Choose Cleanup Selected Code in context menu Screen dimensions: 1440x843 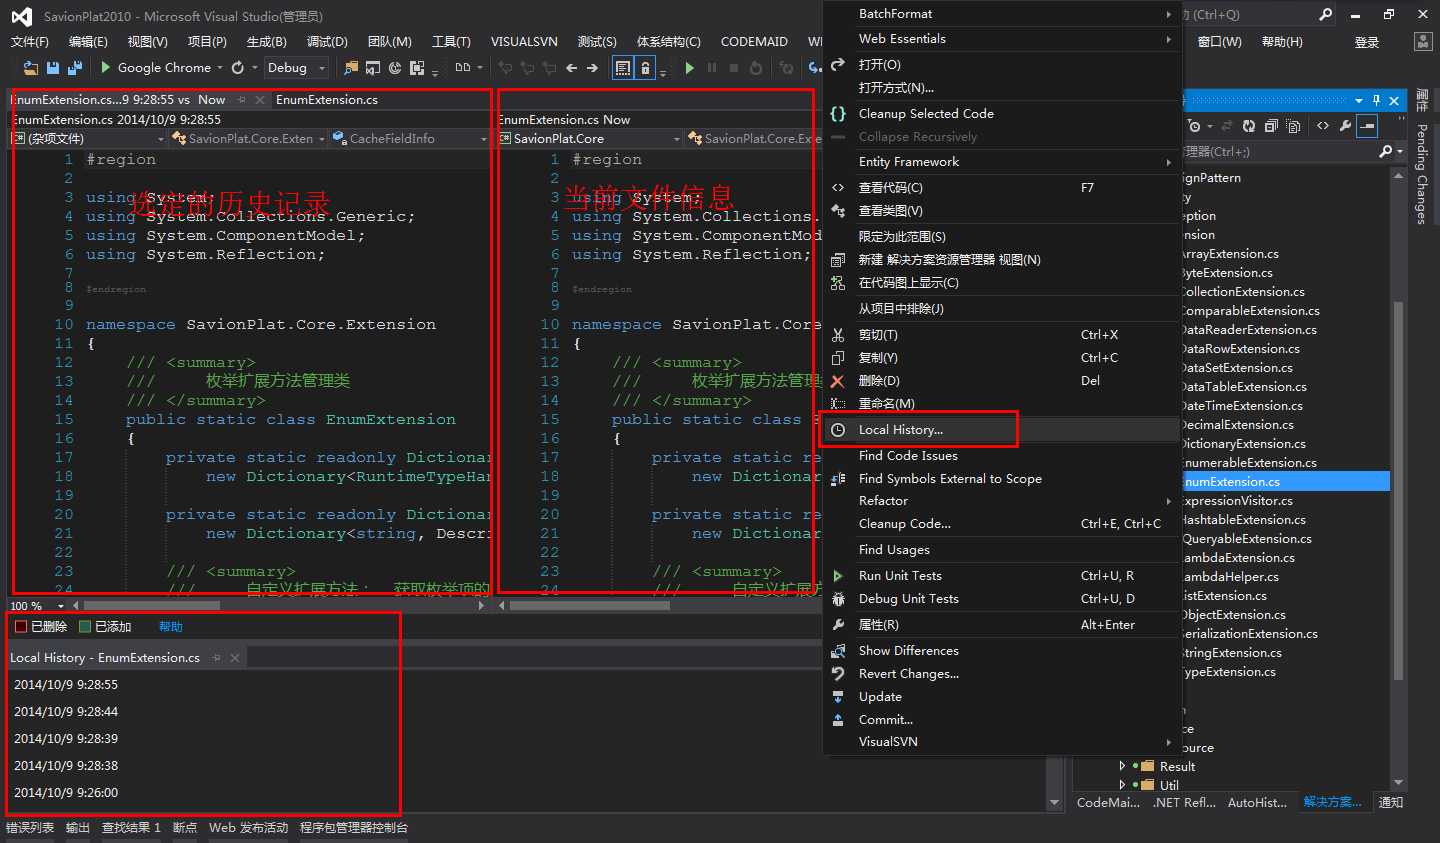[1000, 114]
